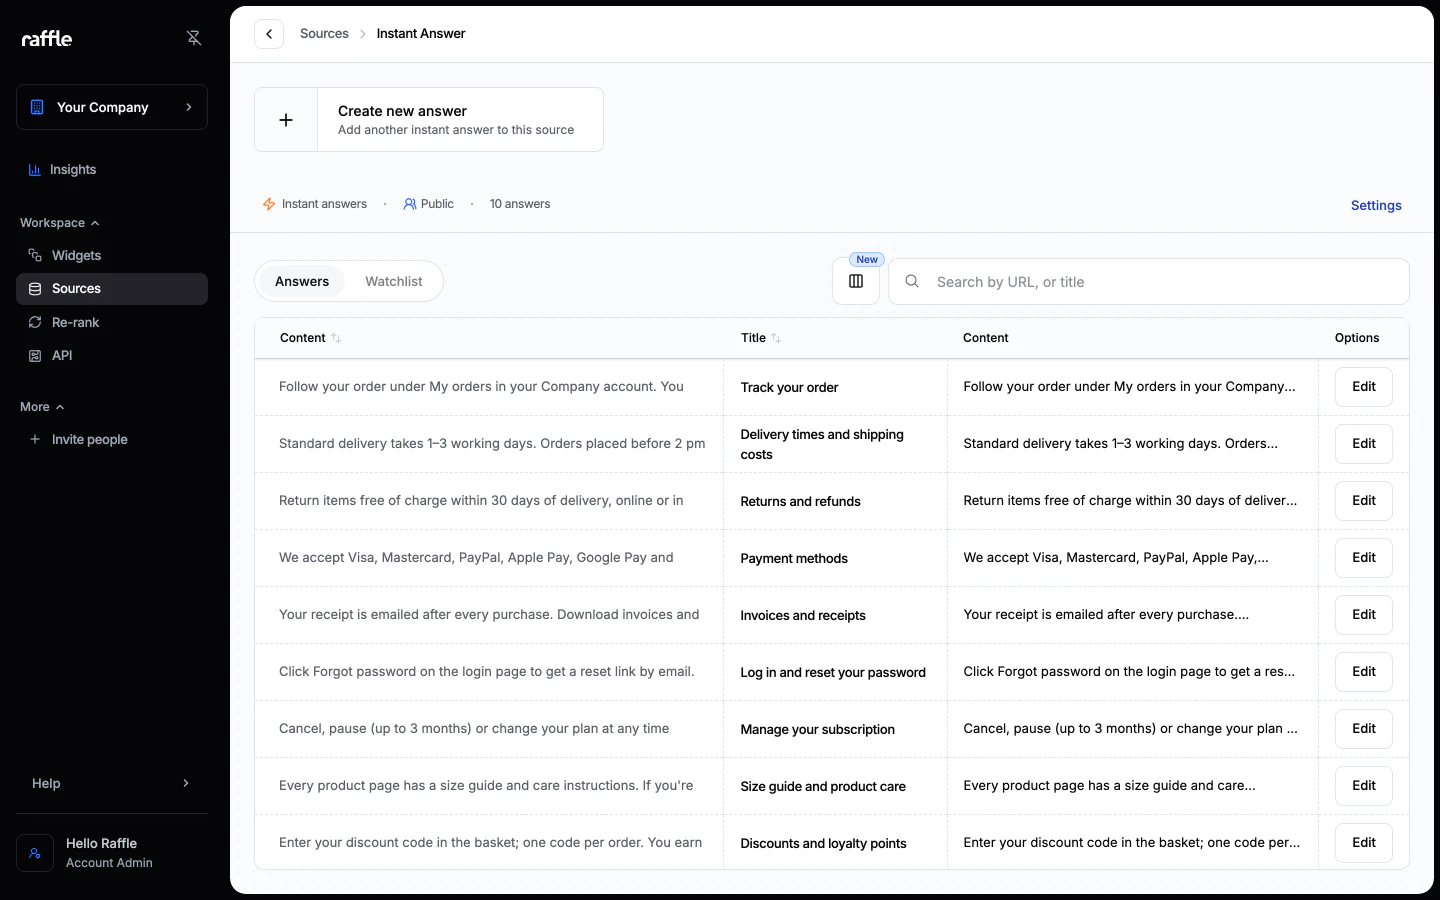Screen dimensions: 1440x900
Task: Click the search magnifier icon
Action: [912, 282]
